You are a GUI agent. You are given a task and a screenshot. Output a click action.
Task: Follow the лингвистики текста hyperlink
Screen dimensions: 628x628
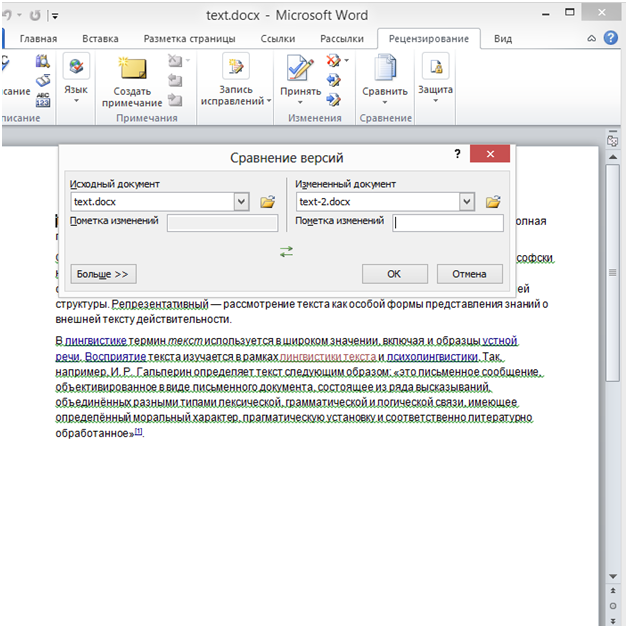click(x=328, y=356)
